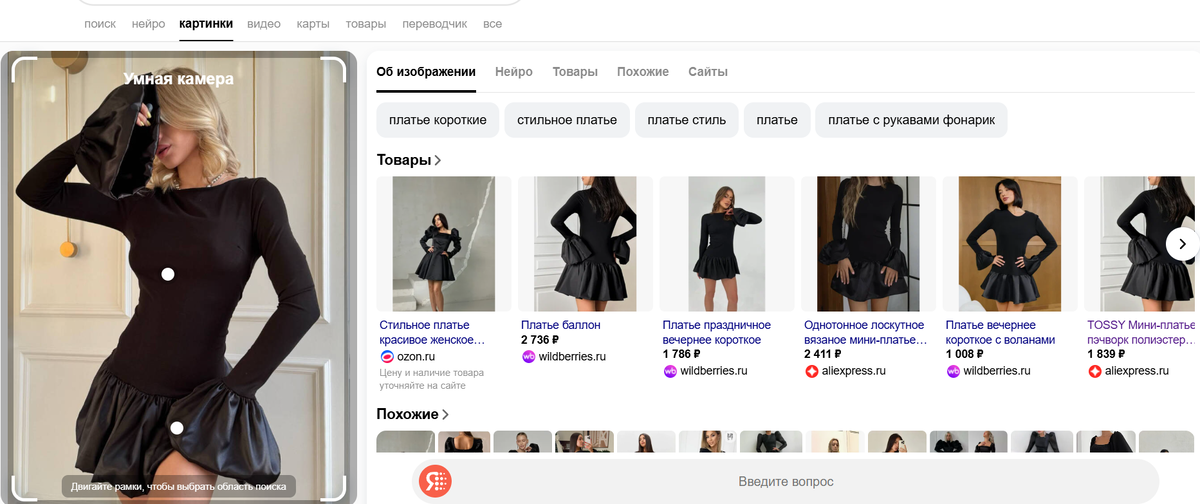This screenshot has height=504, width=1200.
Task: Open the first product thumbnail from ozon
Action: click(x=443, y=244)
